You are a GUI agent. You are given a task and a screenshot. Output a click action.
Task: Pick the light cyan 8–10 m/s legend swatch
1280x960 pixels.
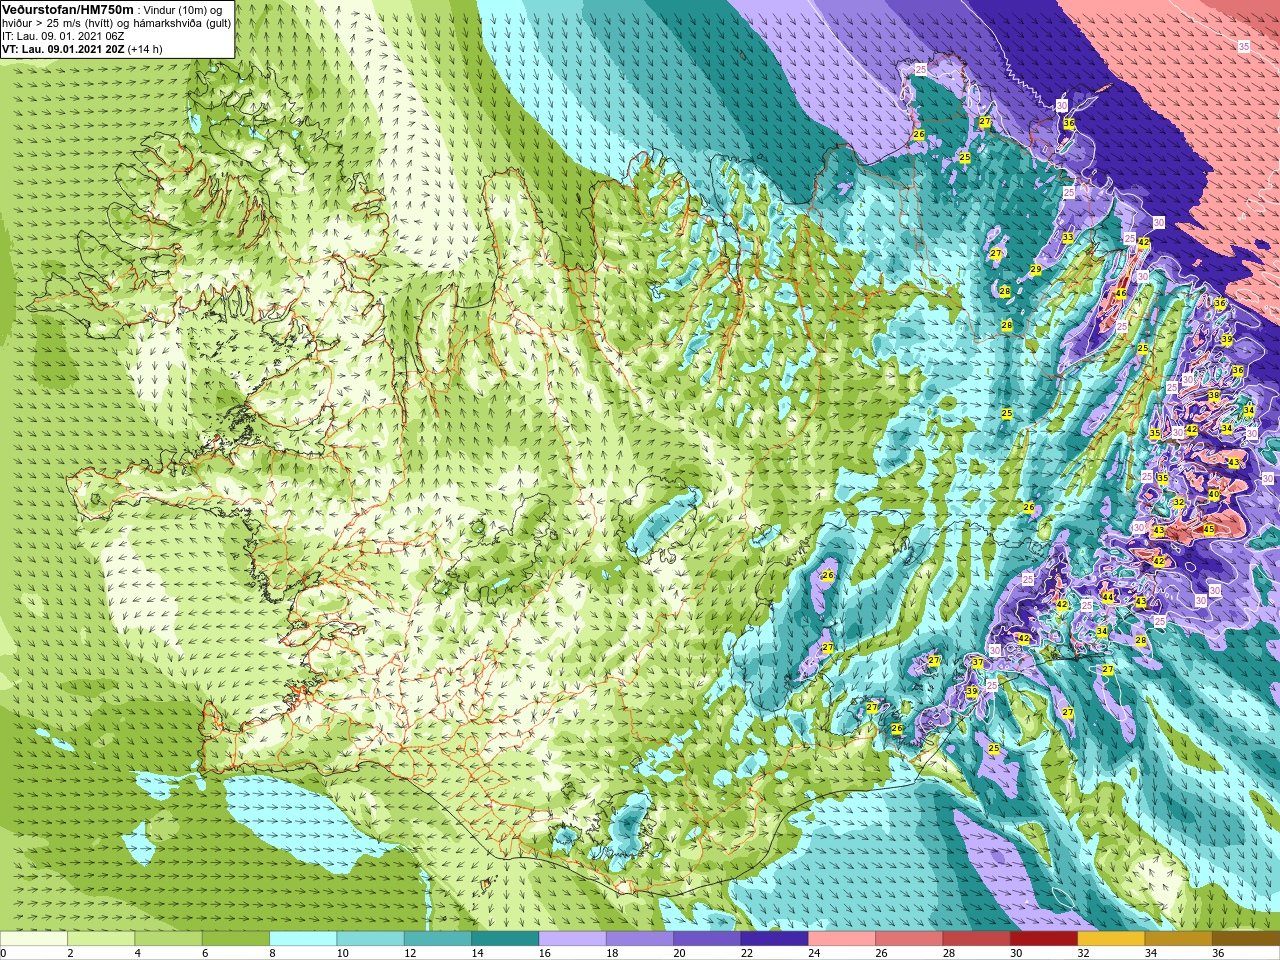point(303,939)
